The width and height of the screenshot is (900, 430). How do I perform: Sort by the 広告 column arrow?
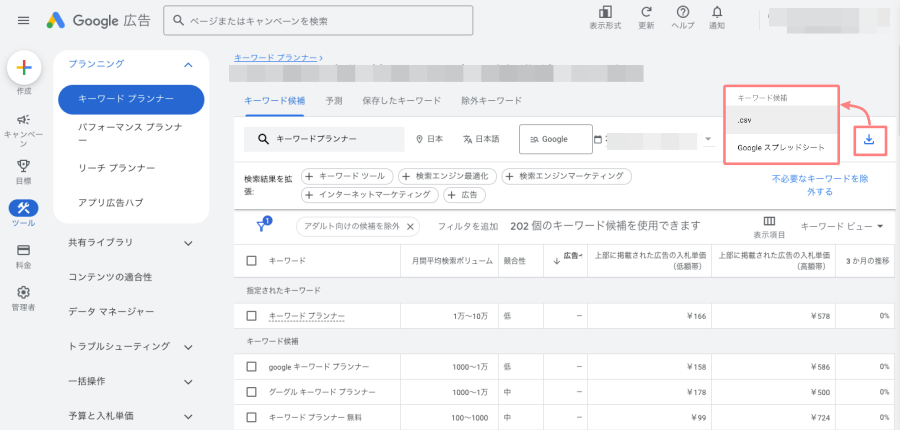[x=556, y=261]
